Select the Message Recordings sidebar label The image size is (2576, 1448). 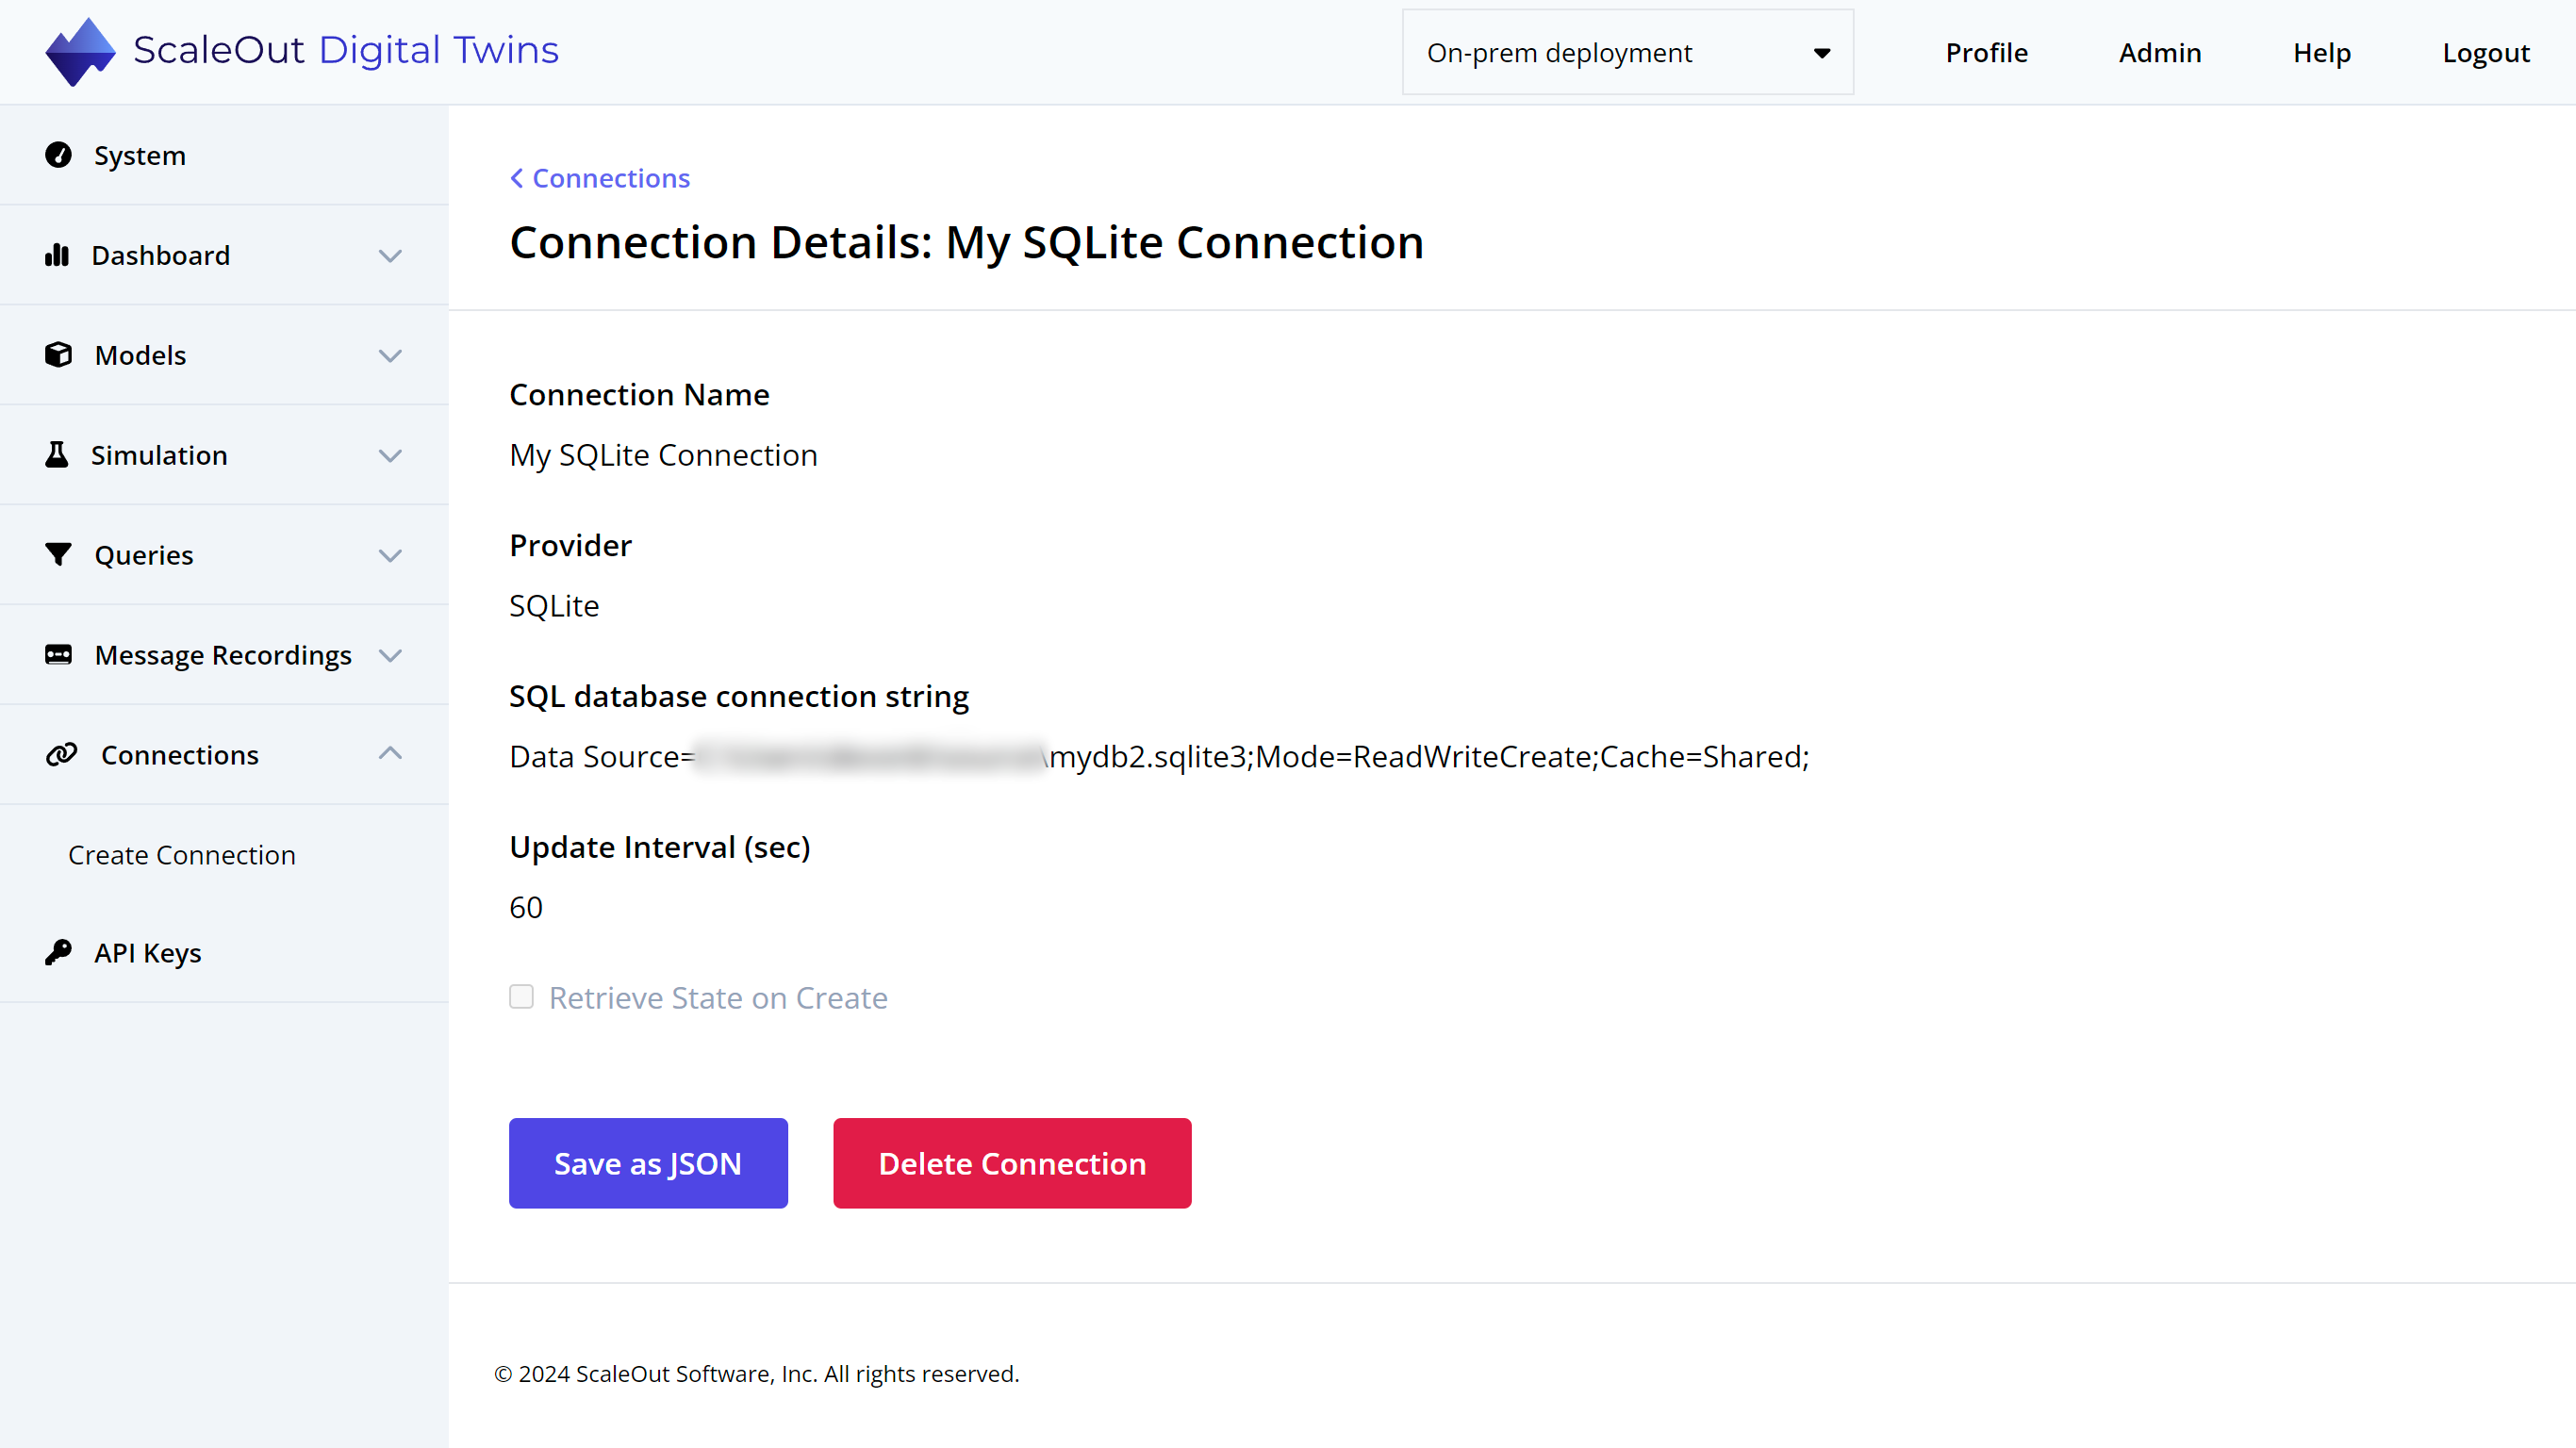(x=223, y=655)
